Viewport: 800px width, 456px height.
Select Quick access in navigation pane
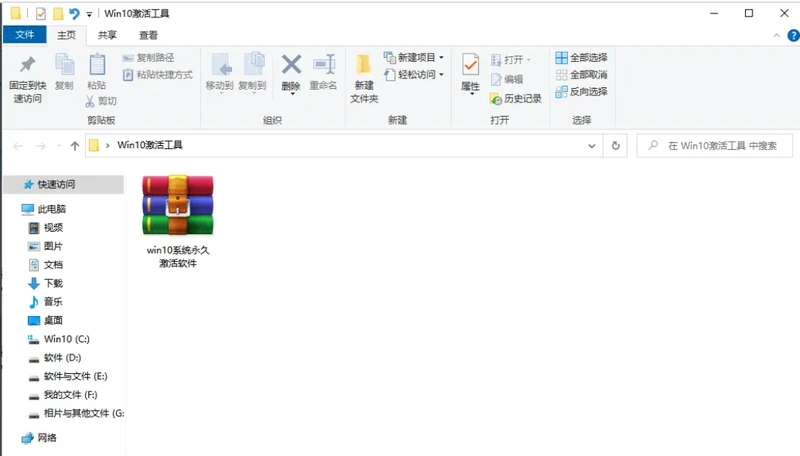click(x=63, y=184)
